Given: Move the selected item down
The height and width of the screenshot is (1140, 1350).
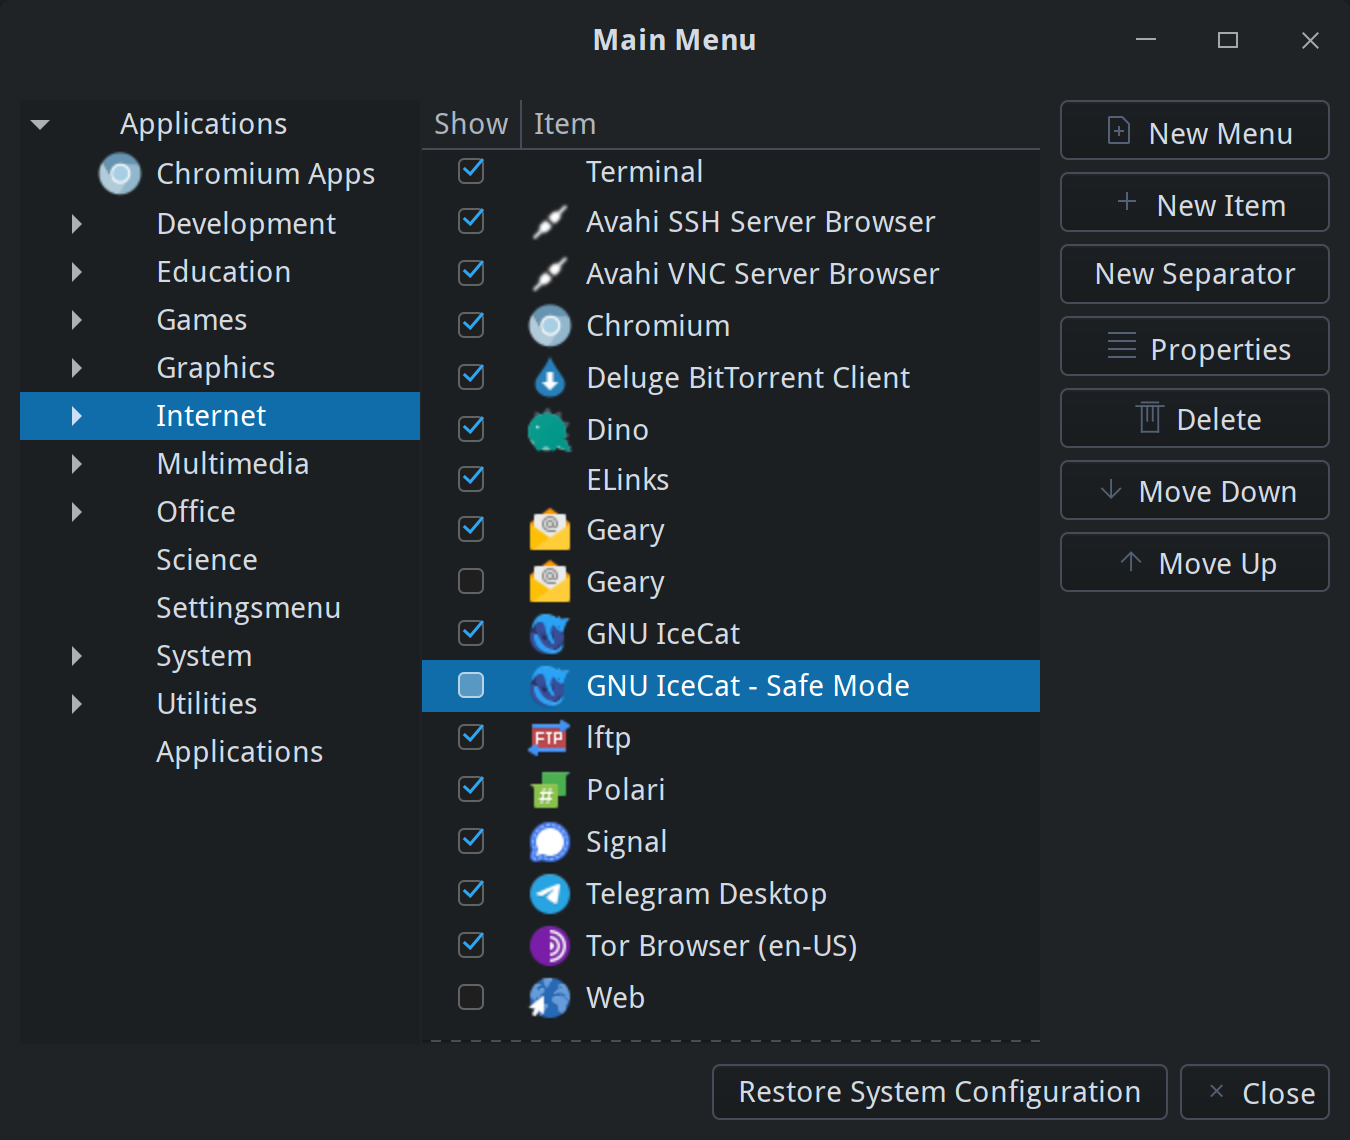Looking at the screenshot, I should [1195, 490].
